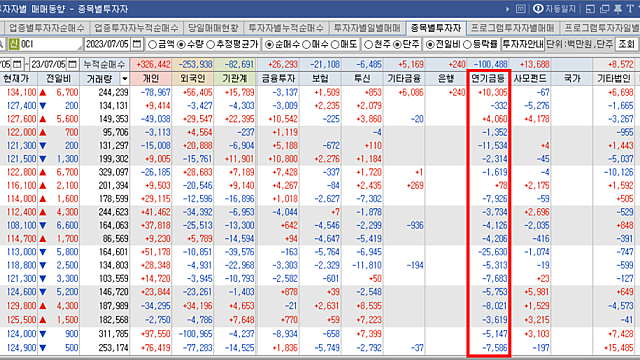Click the 개인 cell +97,550
The image size is (640, 360).
tap(151, 334)
